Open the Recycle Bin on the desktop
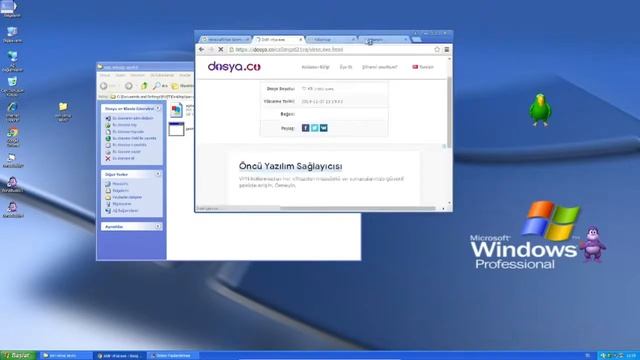Viewport: 640px width, 360px height. (13, 86)
